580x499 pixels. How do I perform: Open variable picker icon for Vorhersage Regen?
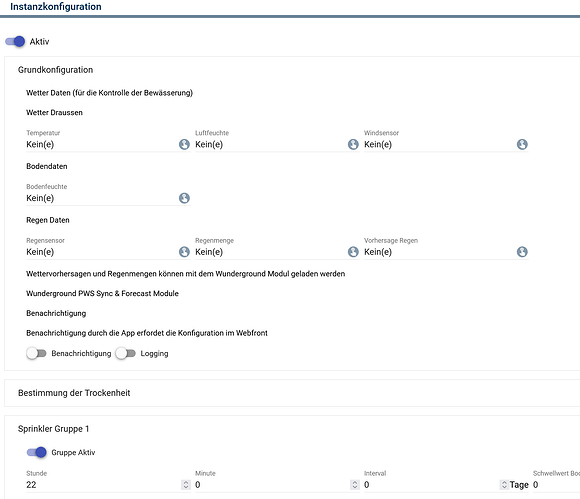coord(522,252)
